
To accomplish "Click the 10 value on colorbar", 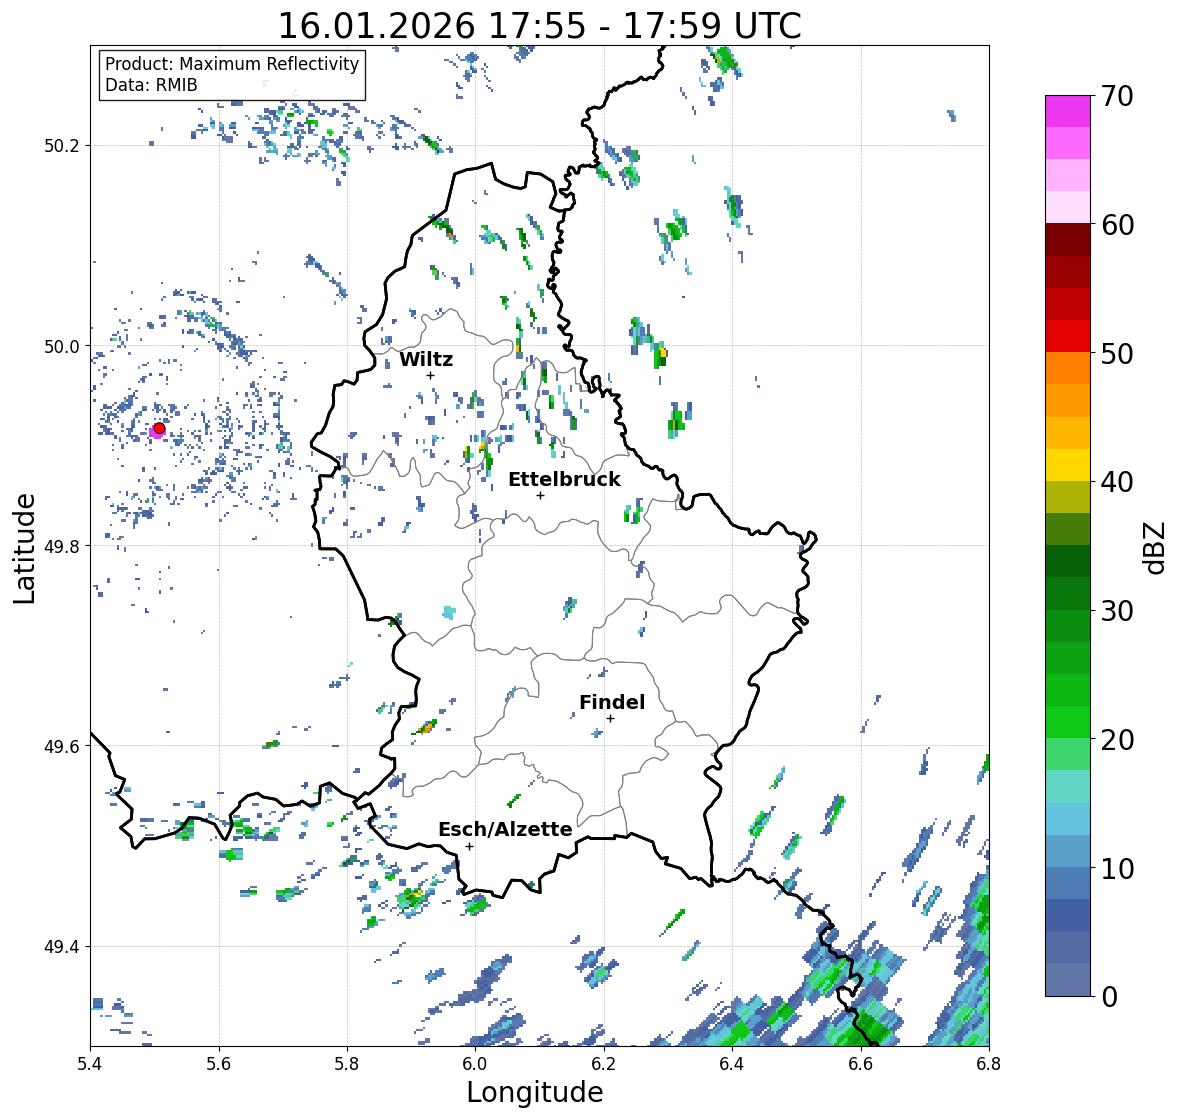I will tap(1117, 868).
